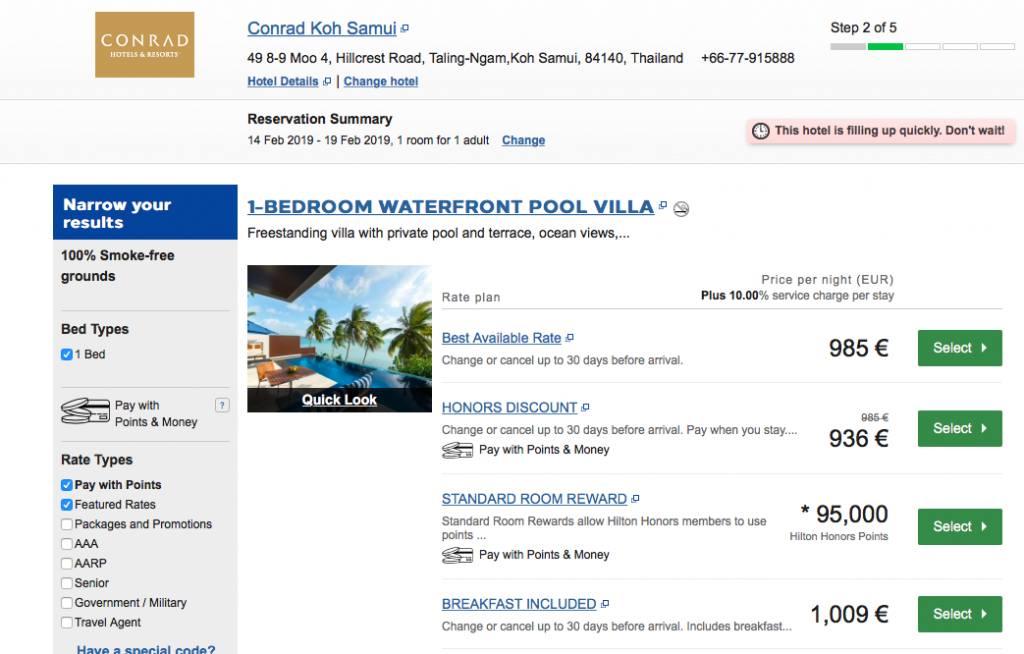The image size is (1024, 654).
Task: Select the Best Available Rate at 985 €
Action: pos(959,348)
